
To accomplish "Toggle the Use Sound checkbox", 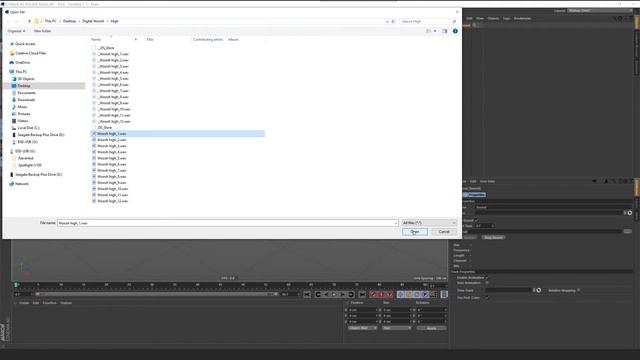I will [476, 220].
